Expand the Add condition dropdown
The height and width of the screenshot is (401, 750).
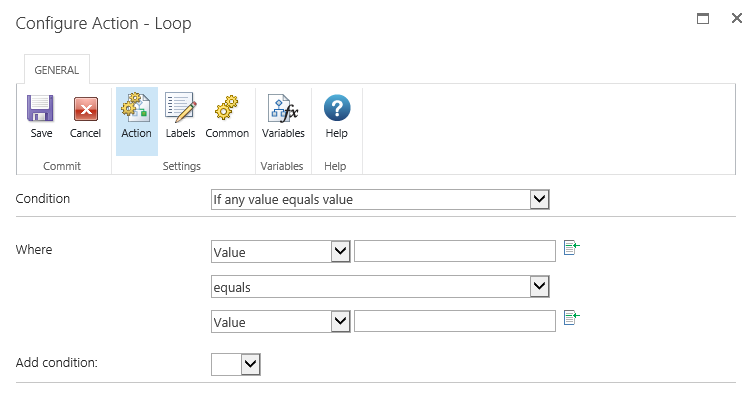point(251,365)
